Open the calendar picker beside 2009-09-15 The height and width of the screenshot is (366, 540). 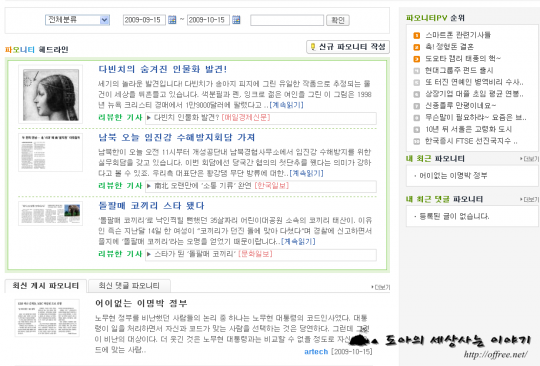pyautogui.click(x=172, y=20)
